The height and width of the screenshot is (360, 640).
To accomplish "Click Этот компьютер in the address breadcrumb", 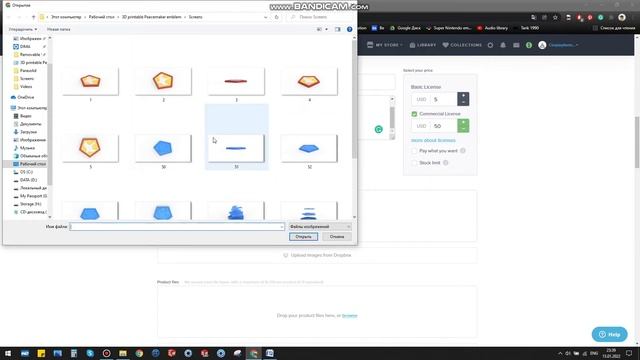I will click(x=66, y=17).
